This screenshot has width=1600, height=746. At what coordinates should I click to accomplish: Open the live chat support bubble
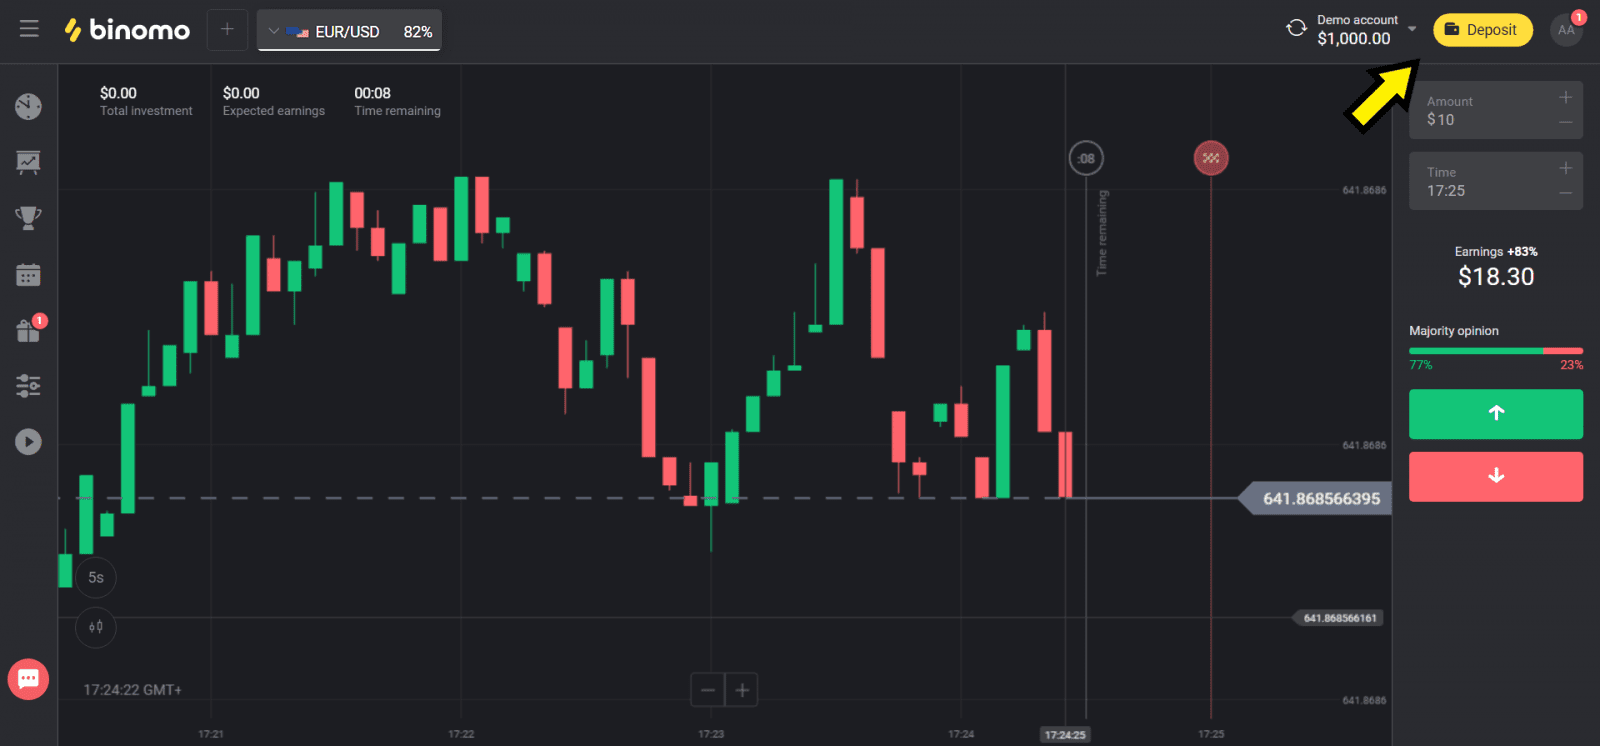click(x=28, y=680)
